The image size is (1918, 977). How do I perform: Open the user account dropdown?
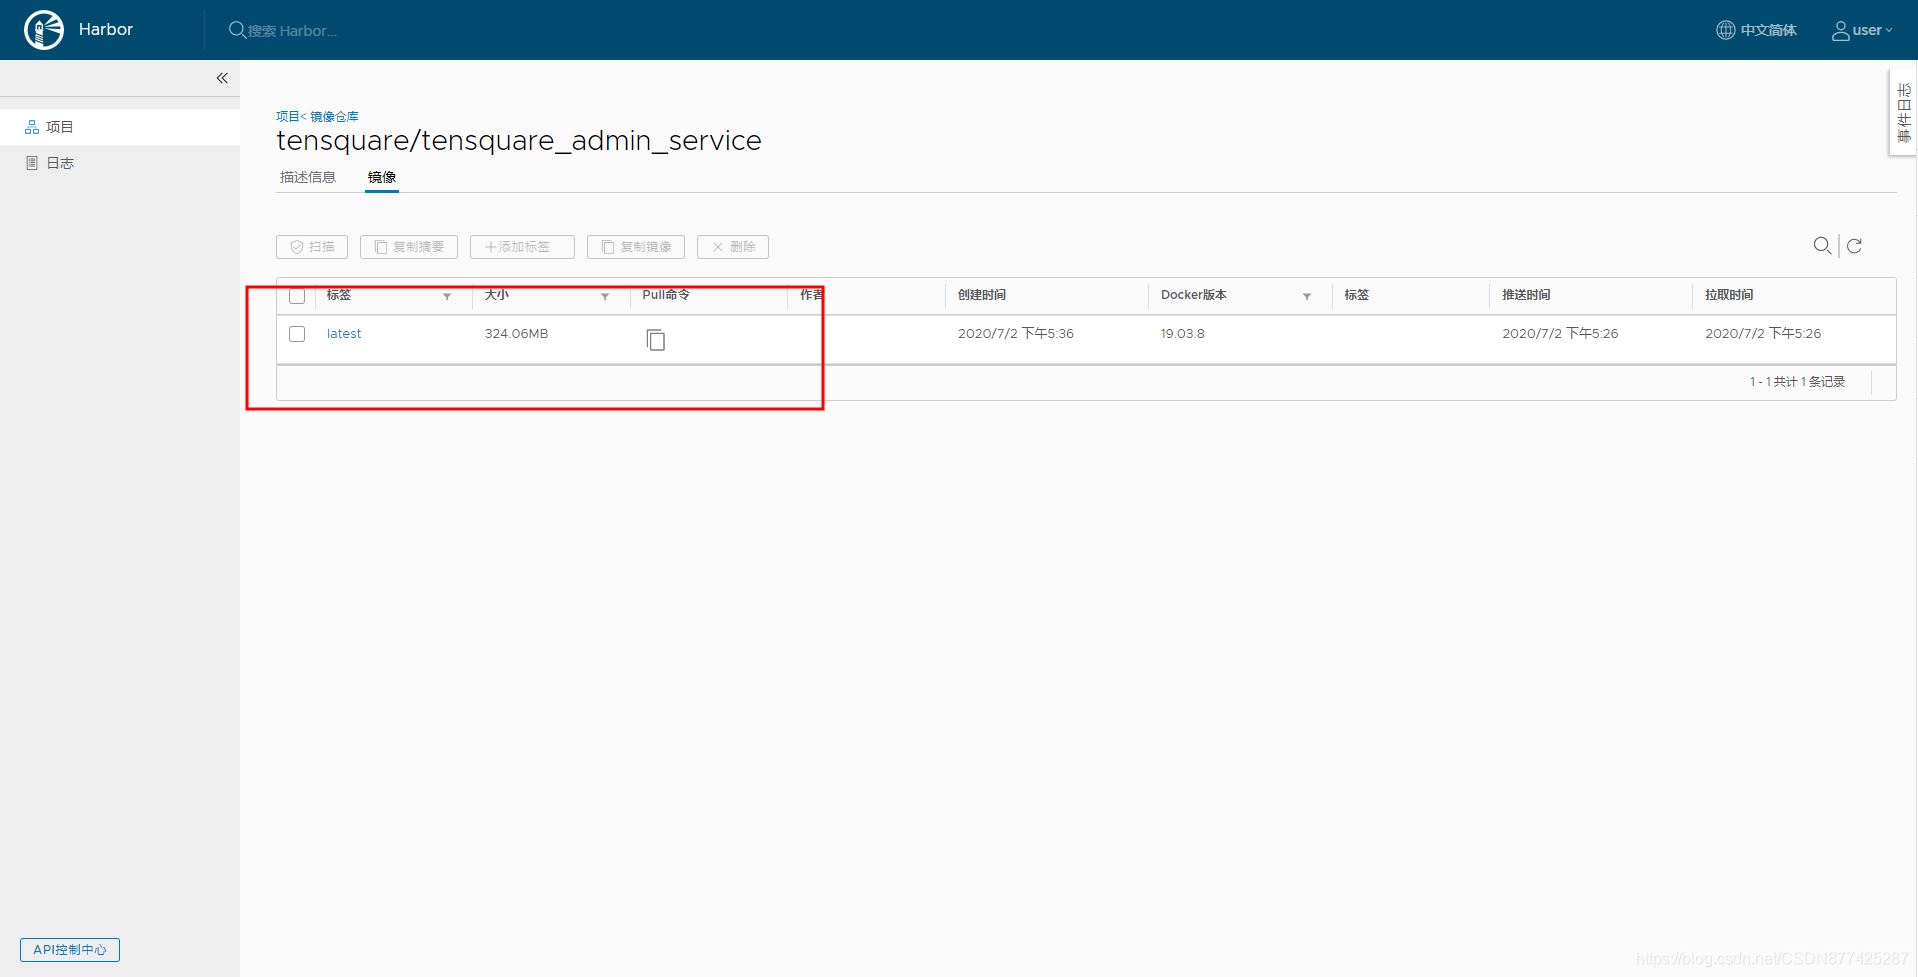(1862, 30)
